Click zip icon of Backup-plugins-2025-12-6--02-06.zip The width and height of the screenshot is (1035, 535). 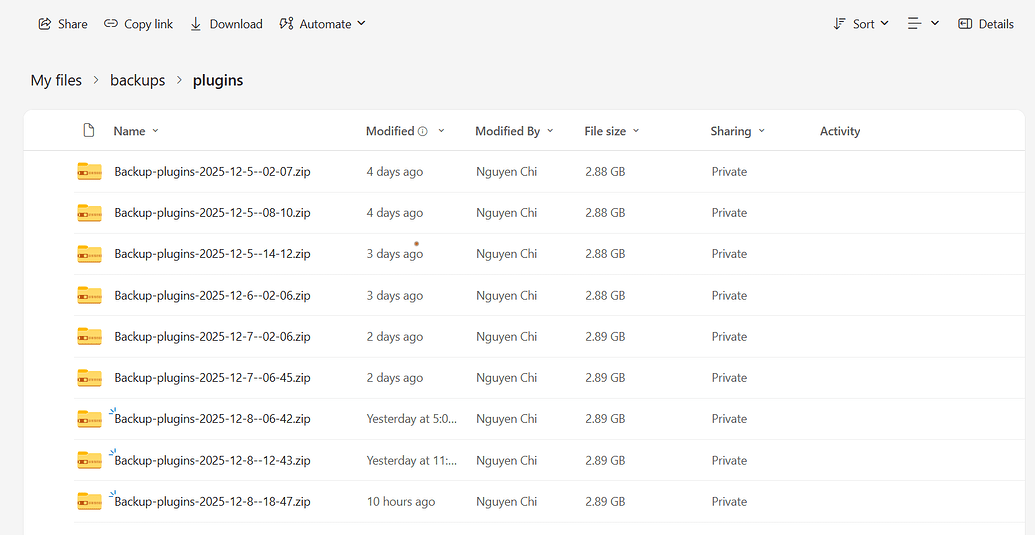pos(89,295)
